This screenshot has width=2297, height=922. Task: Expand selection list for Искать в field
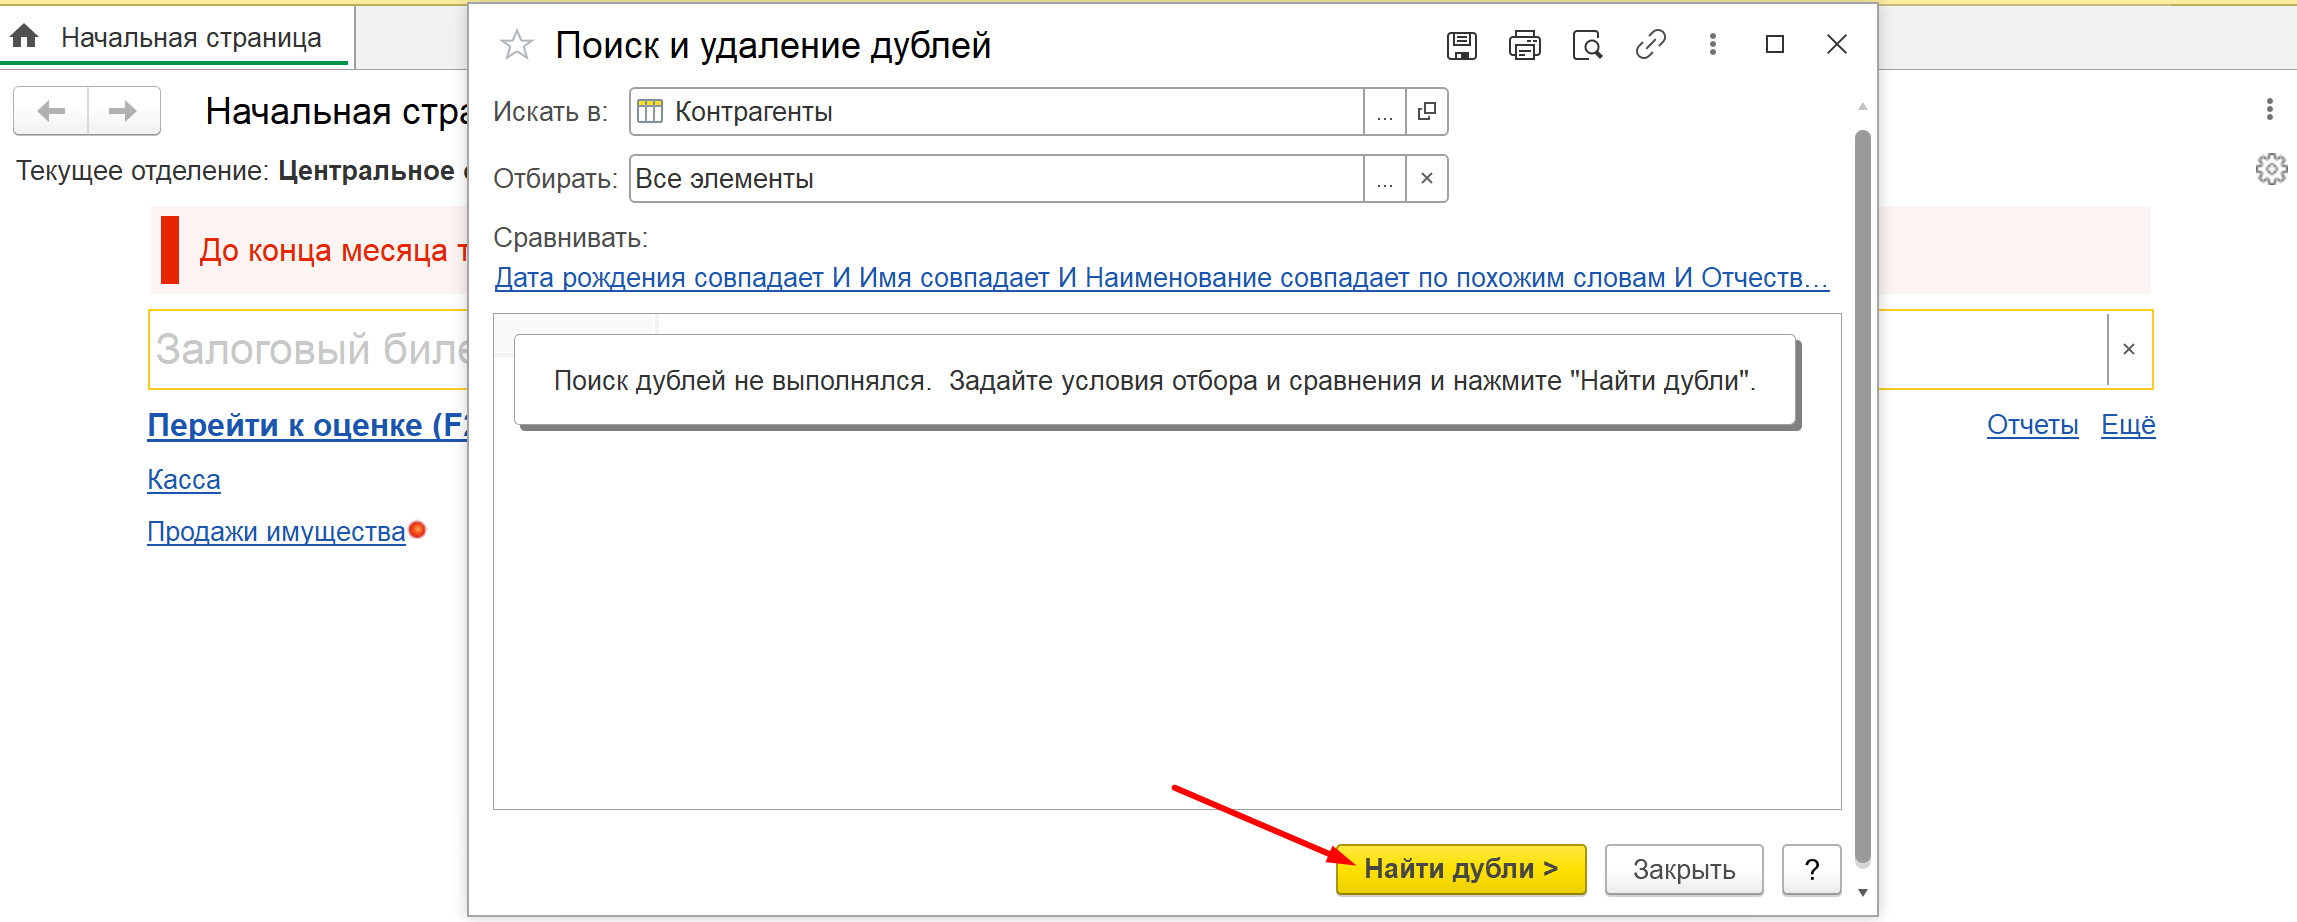[x=1385, y=111]
